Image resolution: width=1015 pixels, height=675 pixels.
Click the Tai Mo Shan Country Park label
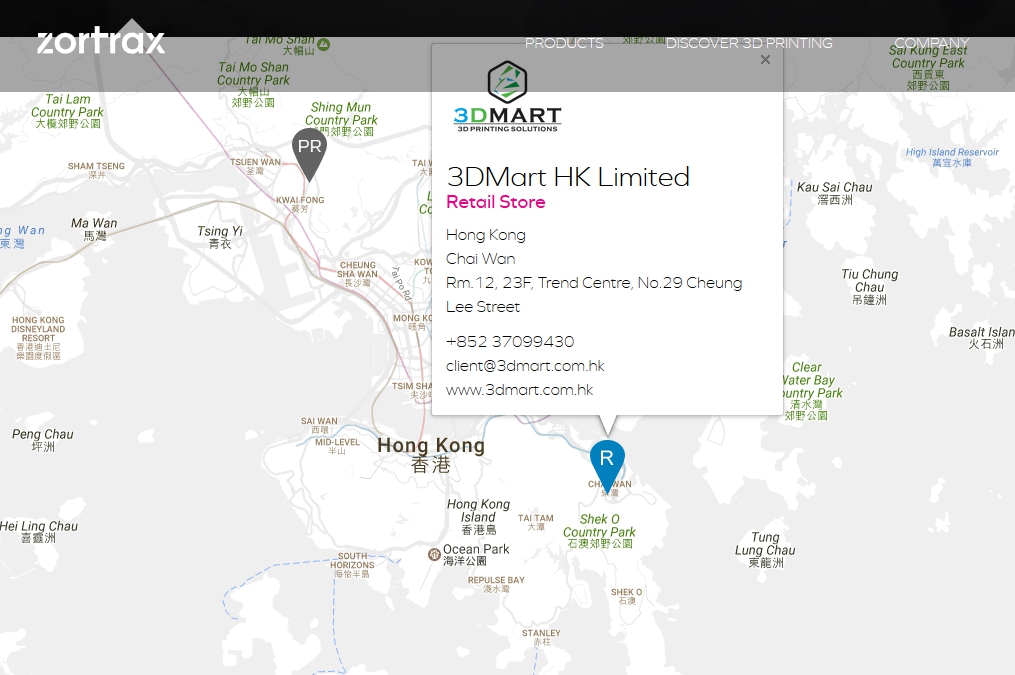[253, 84]
